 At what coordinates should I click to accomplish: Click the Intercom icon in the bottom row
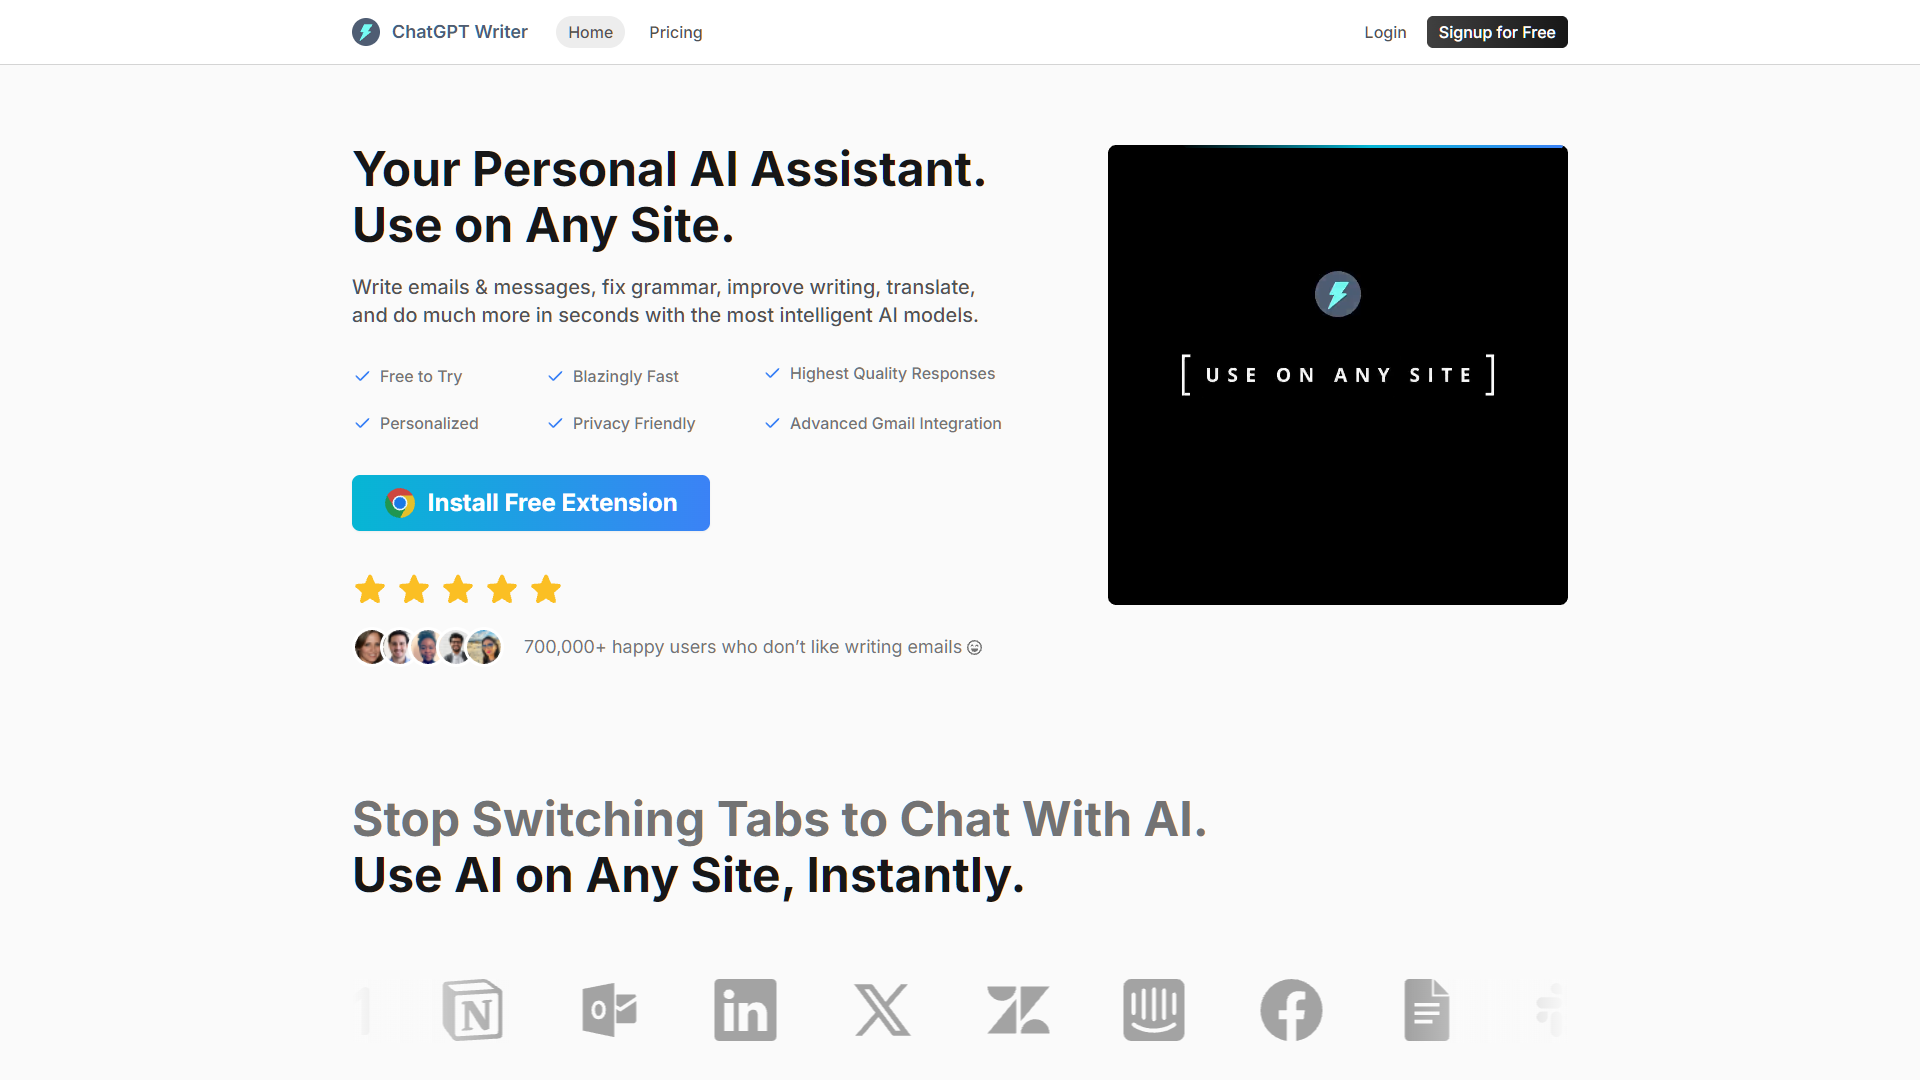(1153, 1009)
